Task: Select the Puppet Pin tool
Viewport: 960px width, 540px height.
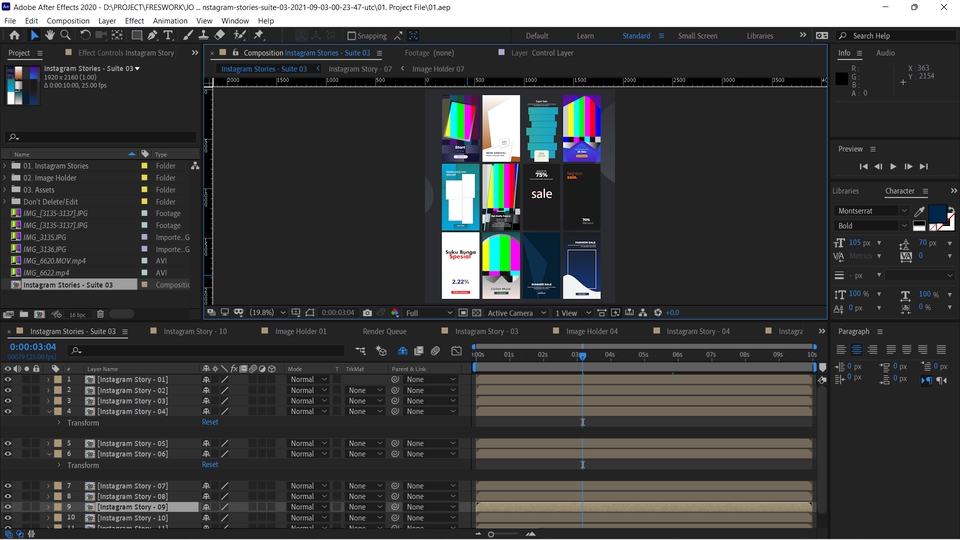Action: click(x=260, y=35)
